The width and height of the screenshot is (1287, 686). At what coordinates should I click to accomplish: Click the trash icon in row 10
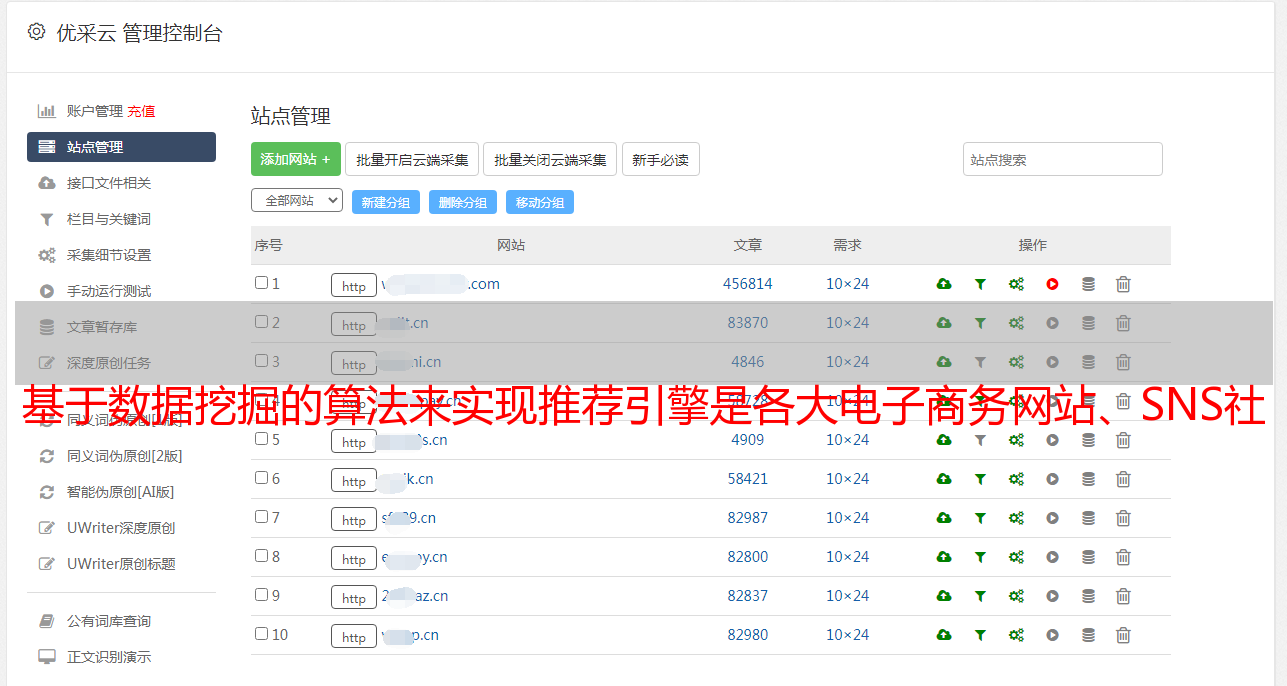(1123, 635)
